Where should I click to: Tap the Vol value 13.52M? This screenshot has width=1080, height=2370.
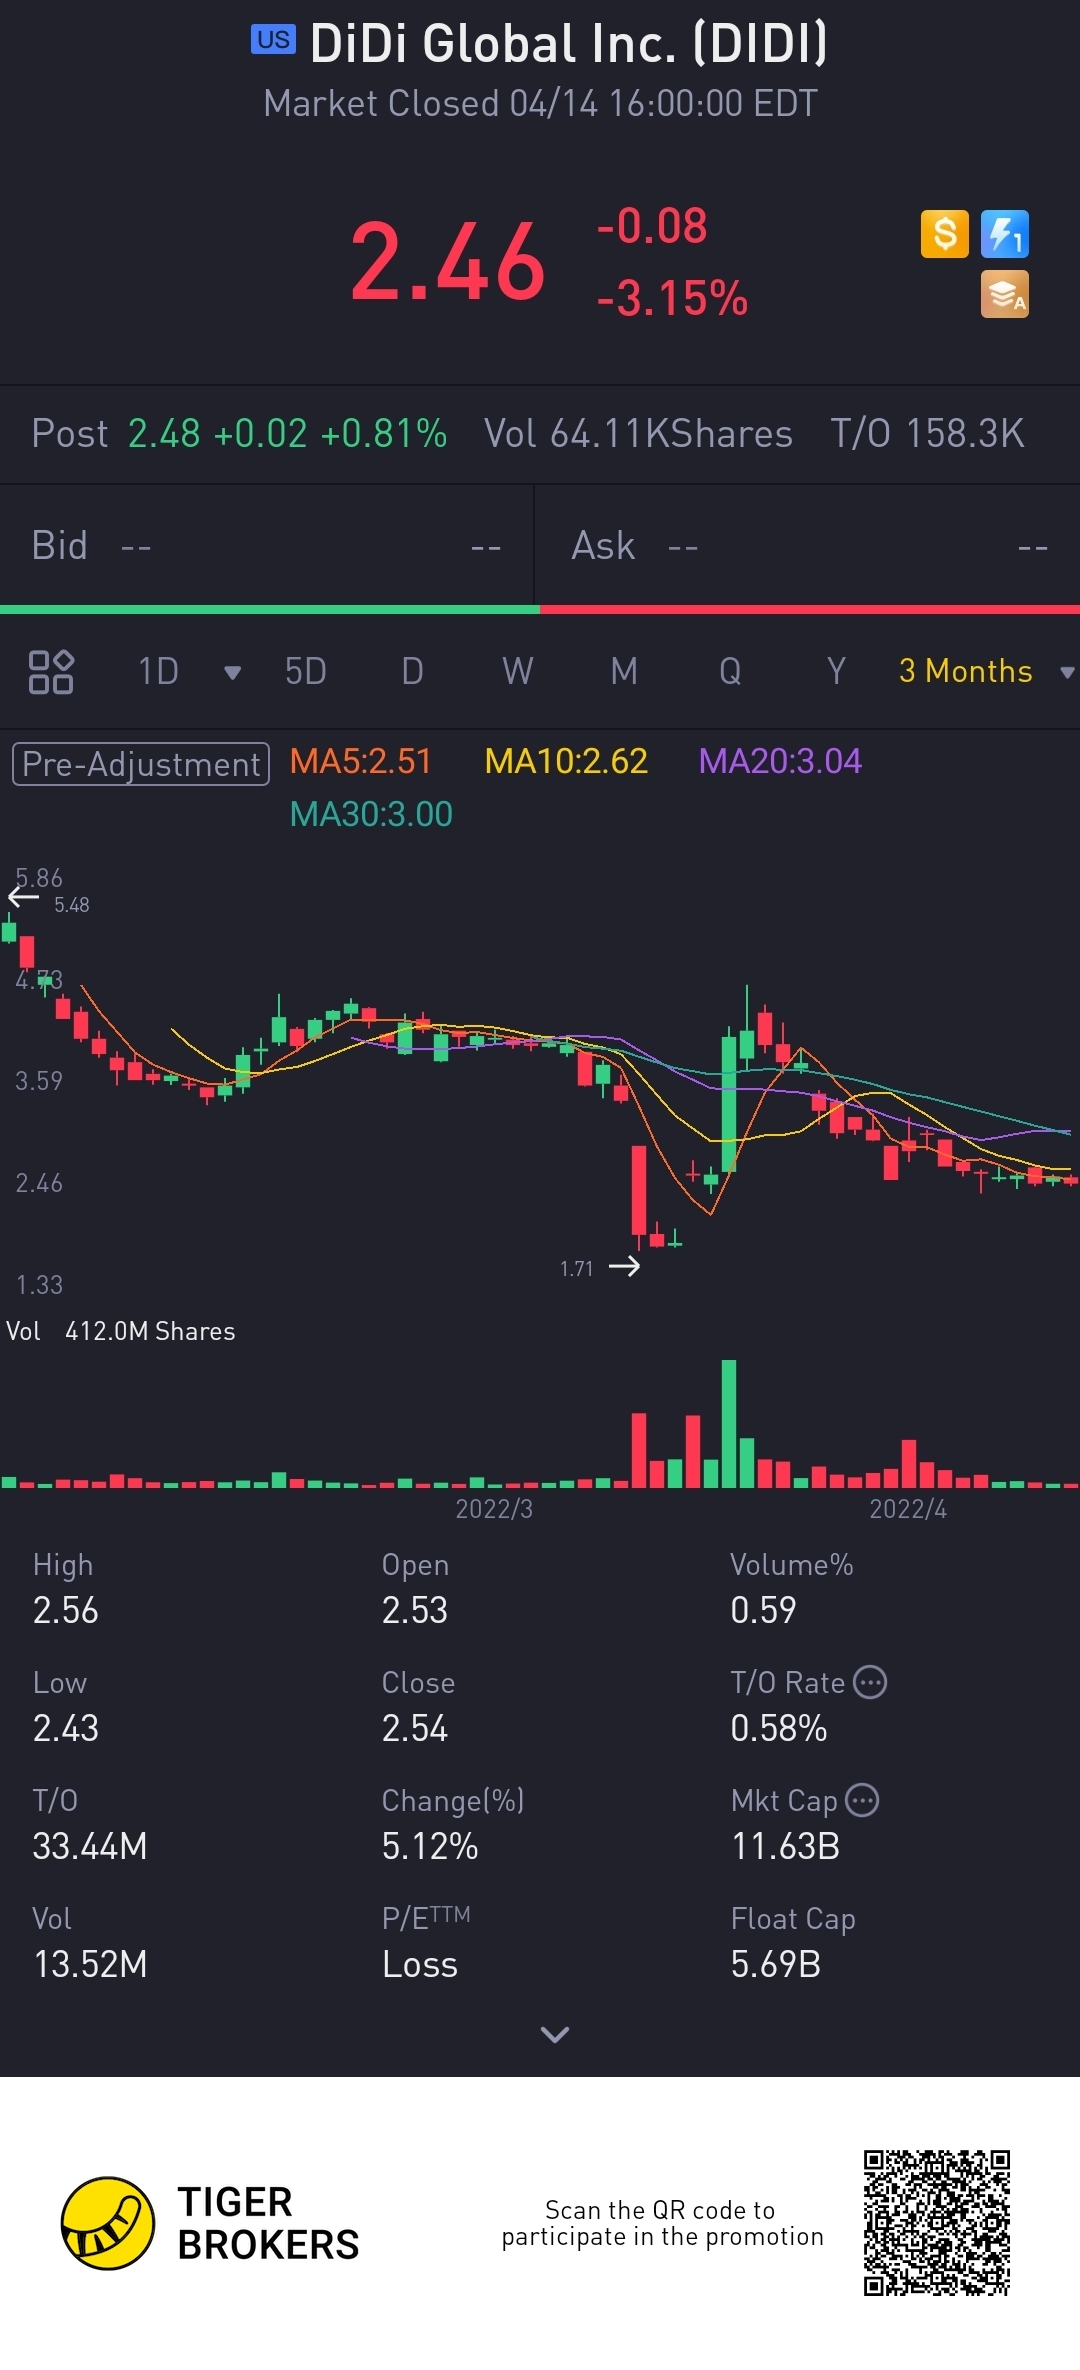coord(90,1965)
